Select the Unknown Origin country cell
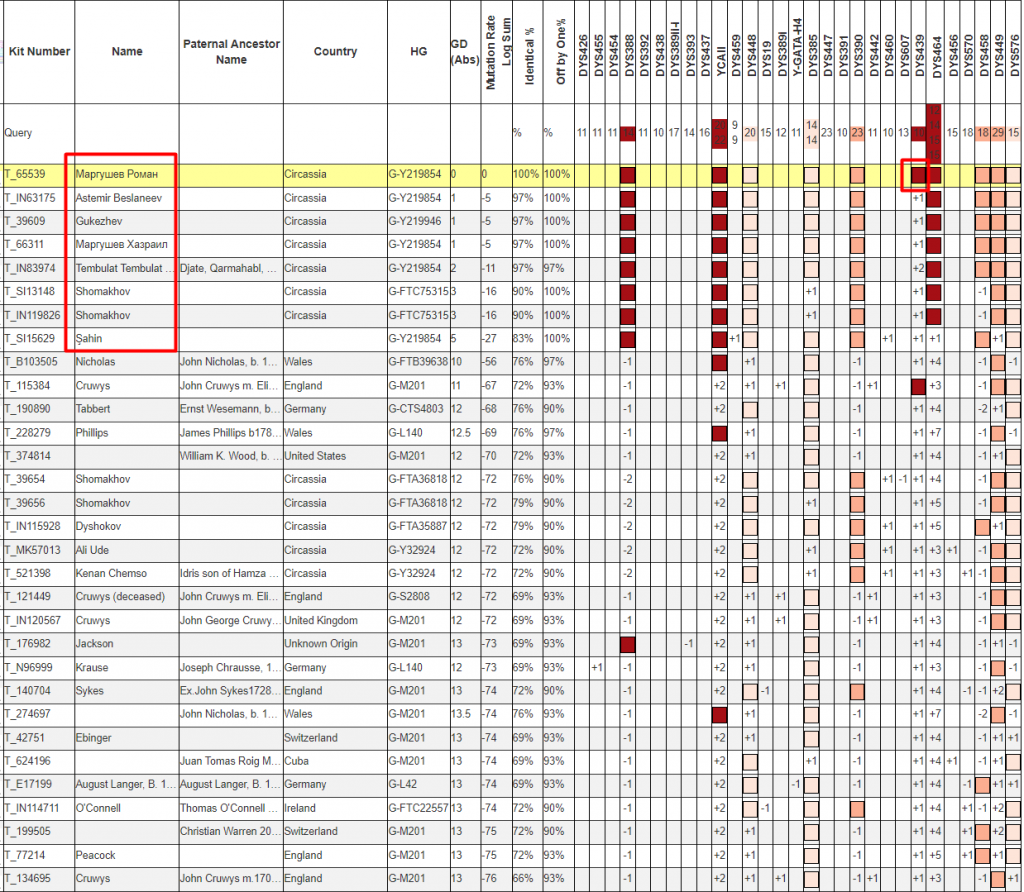This screenshot has width=1024, height=892. (x=321, y=644)
